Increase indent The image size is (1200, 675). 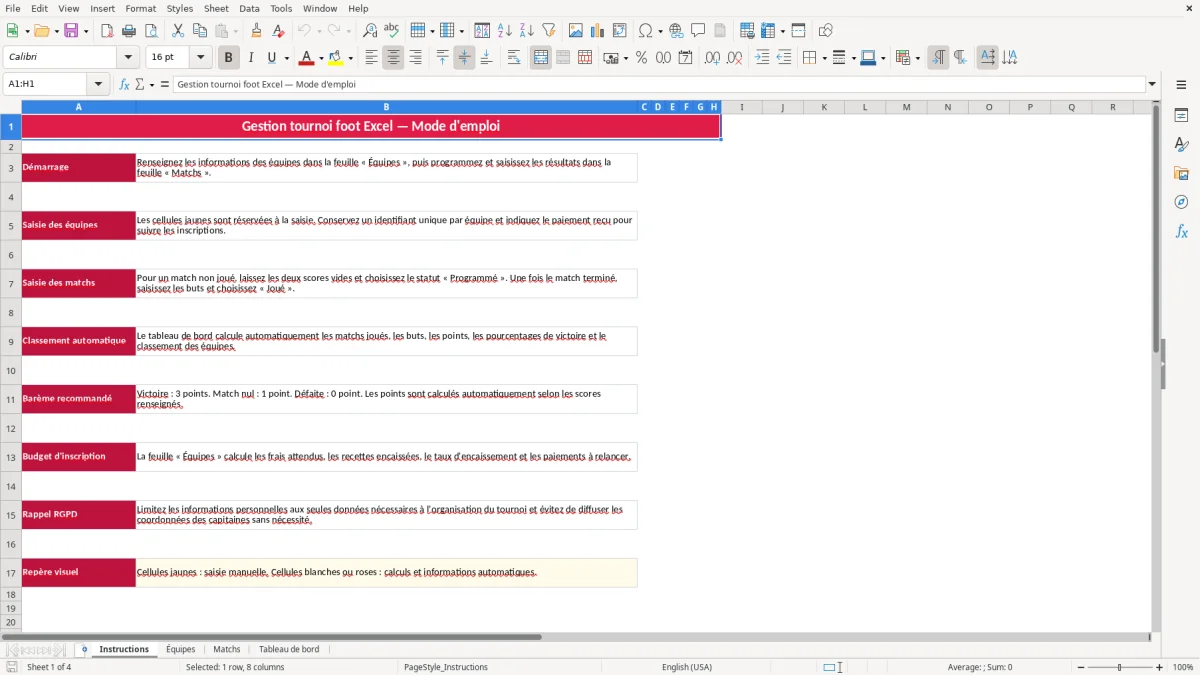point(761,58)
